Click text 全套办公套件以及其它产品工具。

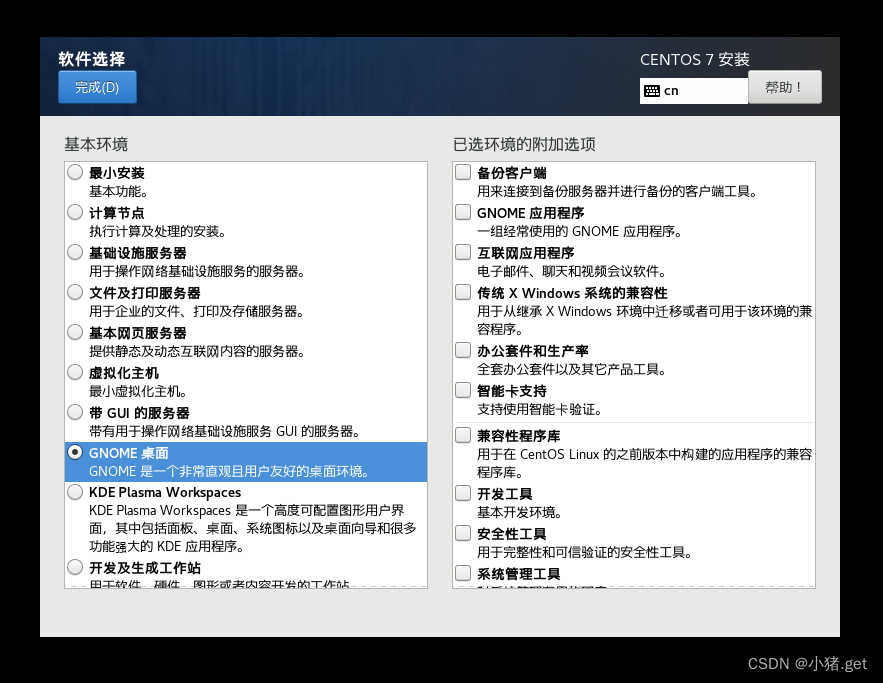[x=572, y=369]
